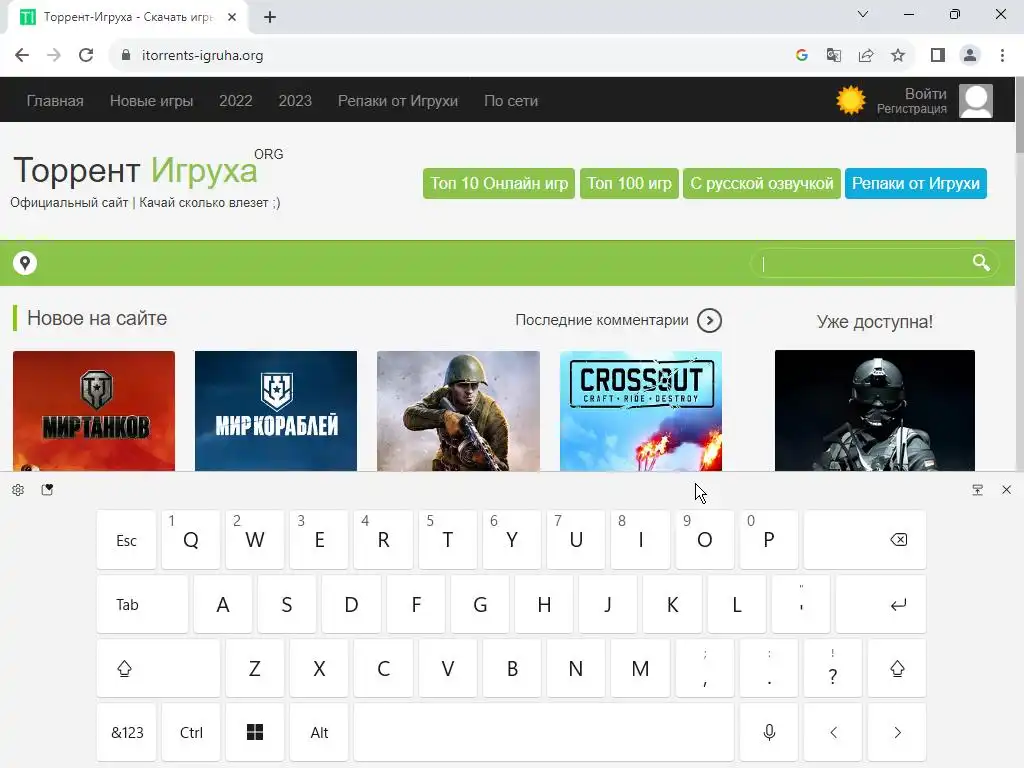Open the Последние комментарии link
The height and width of the screenshot is (768, 1024).
tap(601, 320)
